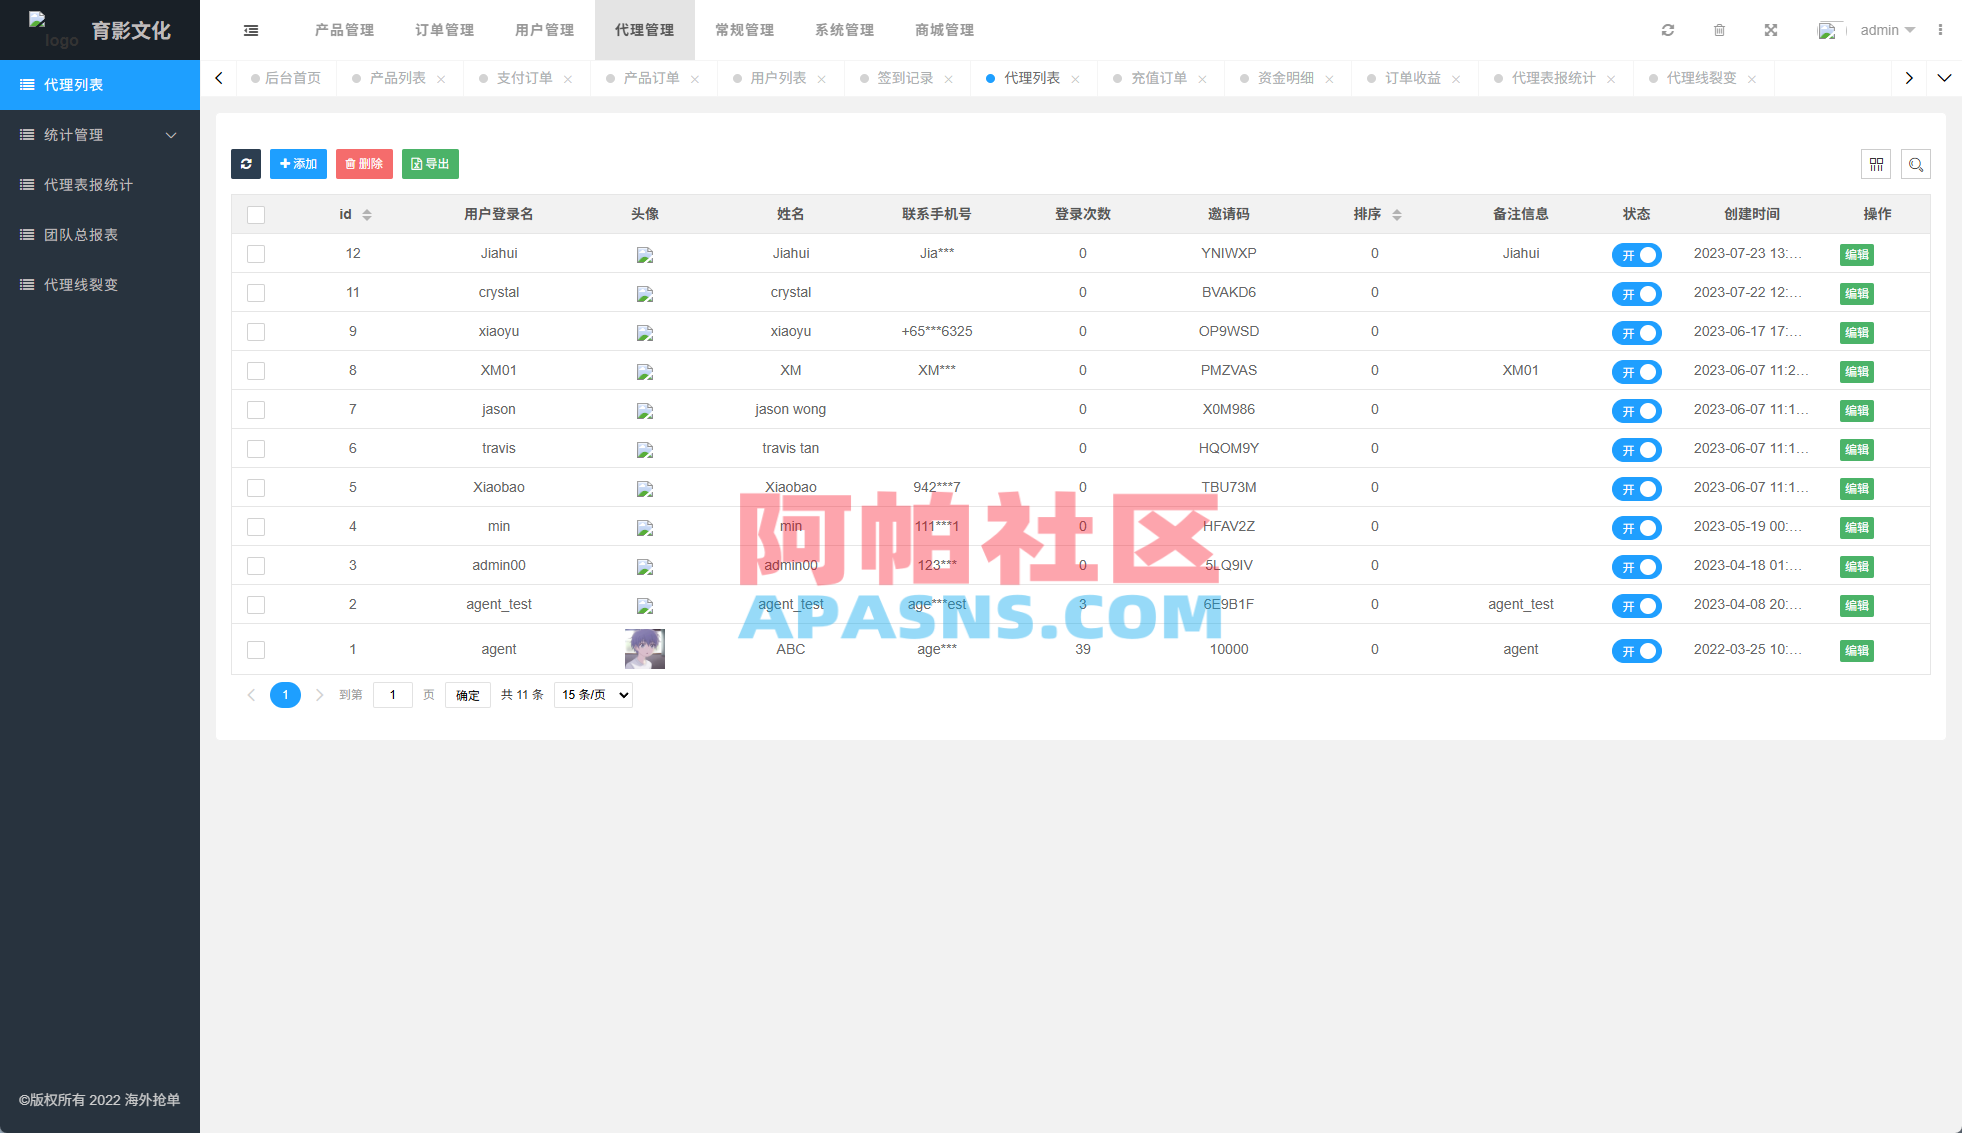Enter fullscreen mode from the header
Viewport: 1962px width, 1133px height.
(1770, 30)
